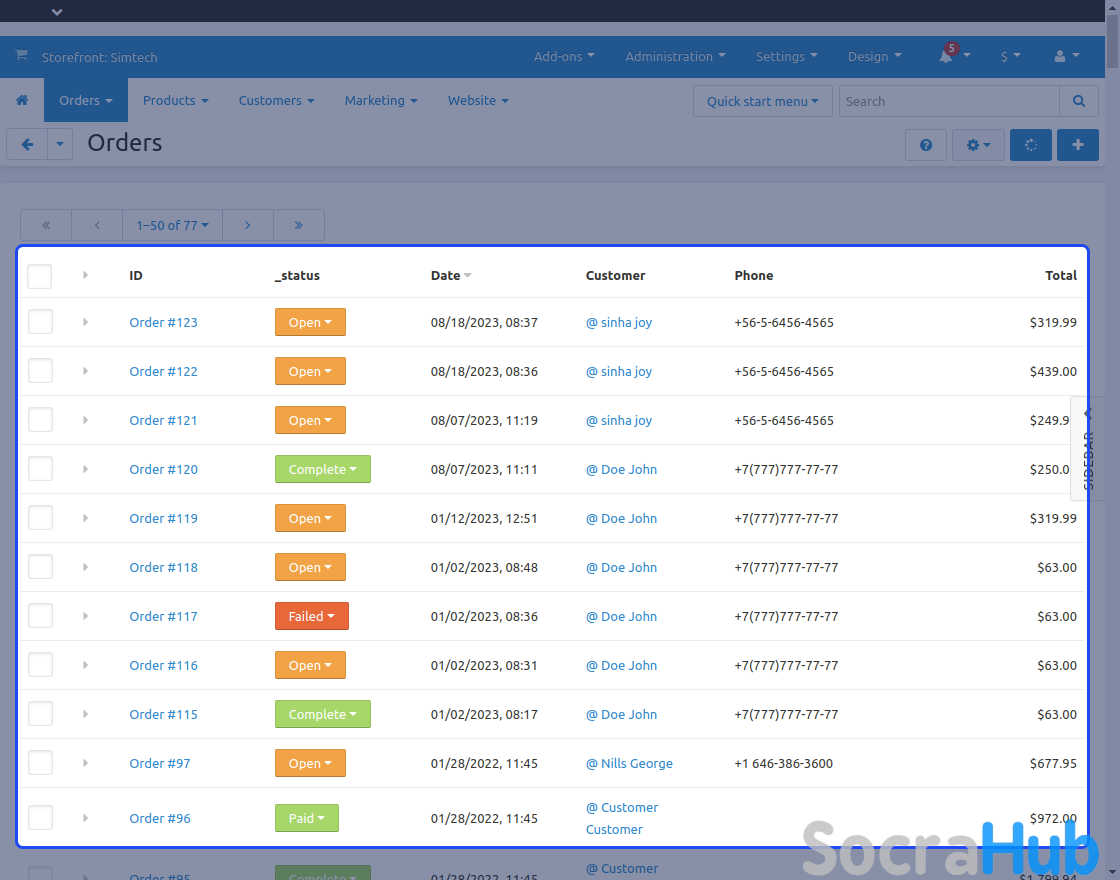Go to the home dashboard icon
This screenshot has width=1120, height=880.
tap(22, 101)
